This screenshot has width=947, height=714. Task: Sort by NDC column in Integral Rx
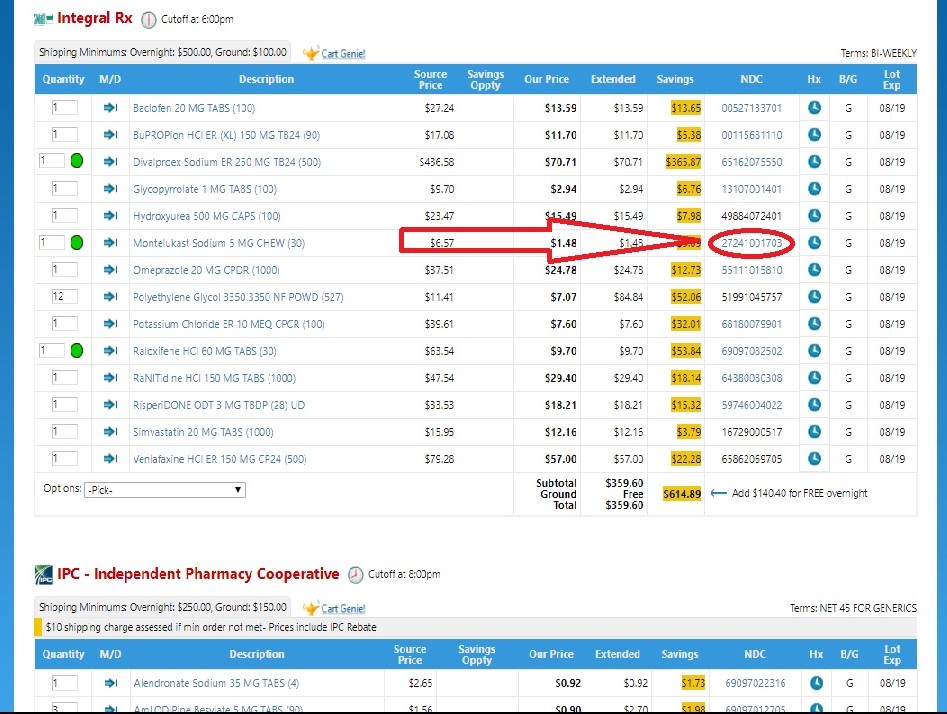point(751,79)
